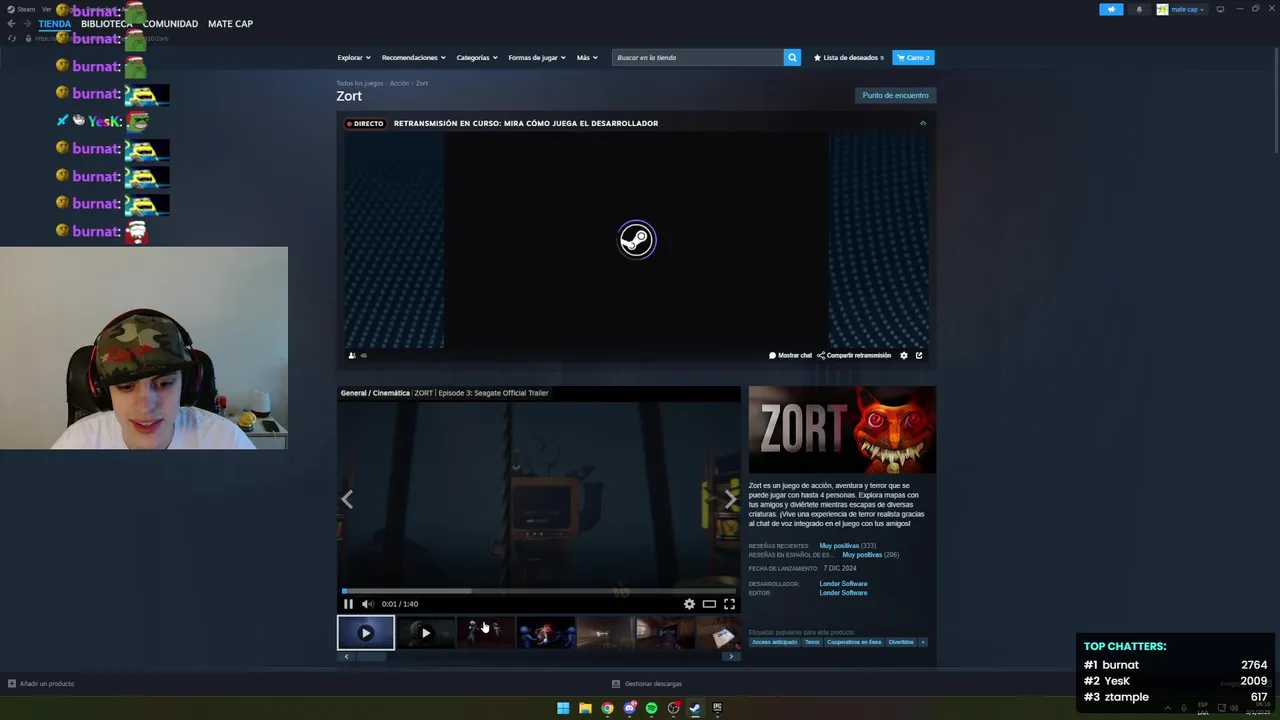1280x720 pixels.
Task: Go to previous screenshot with left arrow
Action: coord(347,499)
